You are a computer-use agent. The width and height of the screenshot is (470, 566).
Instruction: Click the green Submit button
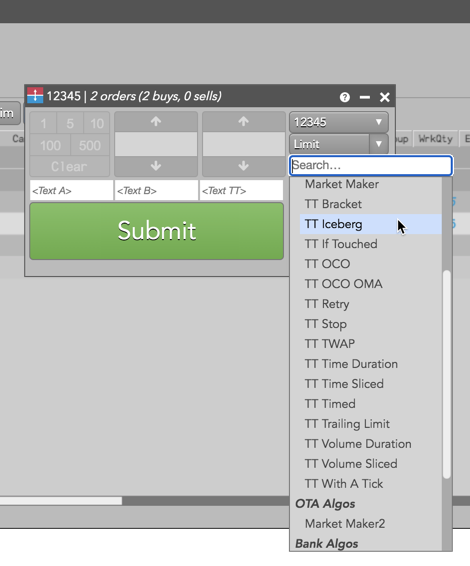[x=157, y=231]
